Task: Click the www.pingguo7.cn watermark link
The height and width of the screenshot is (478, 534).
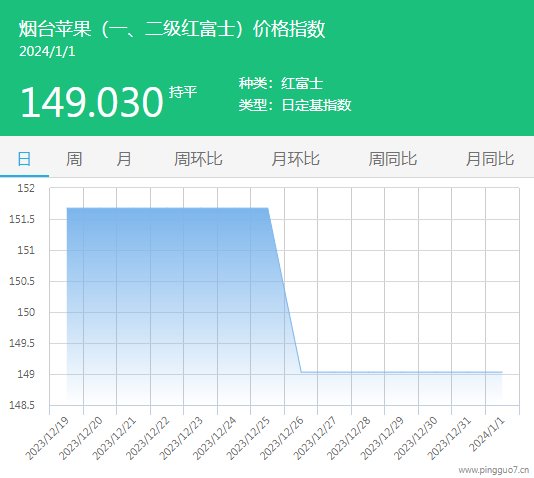Action: pos(494,470)
